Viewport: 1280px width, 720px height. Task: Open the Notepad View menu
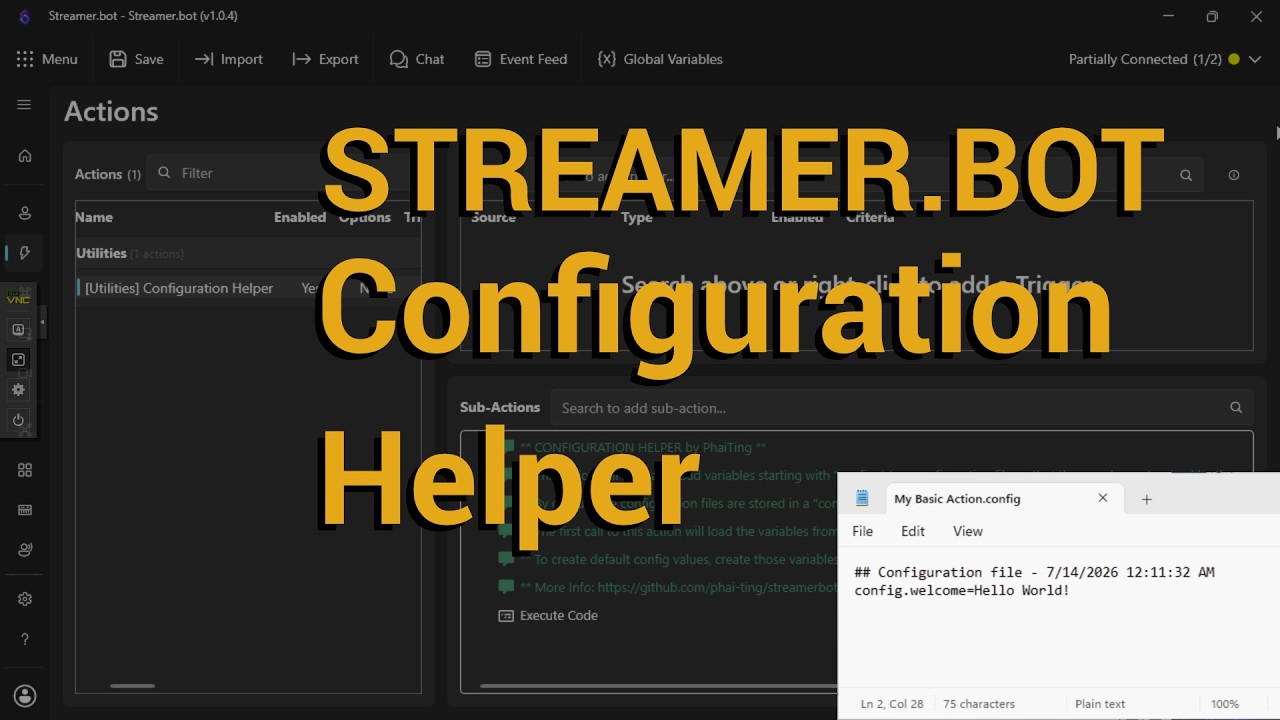pyautogui.click(x=968, y=531)
